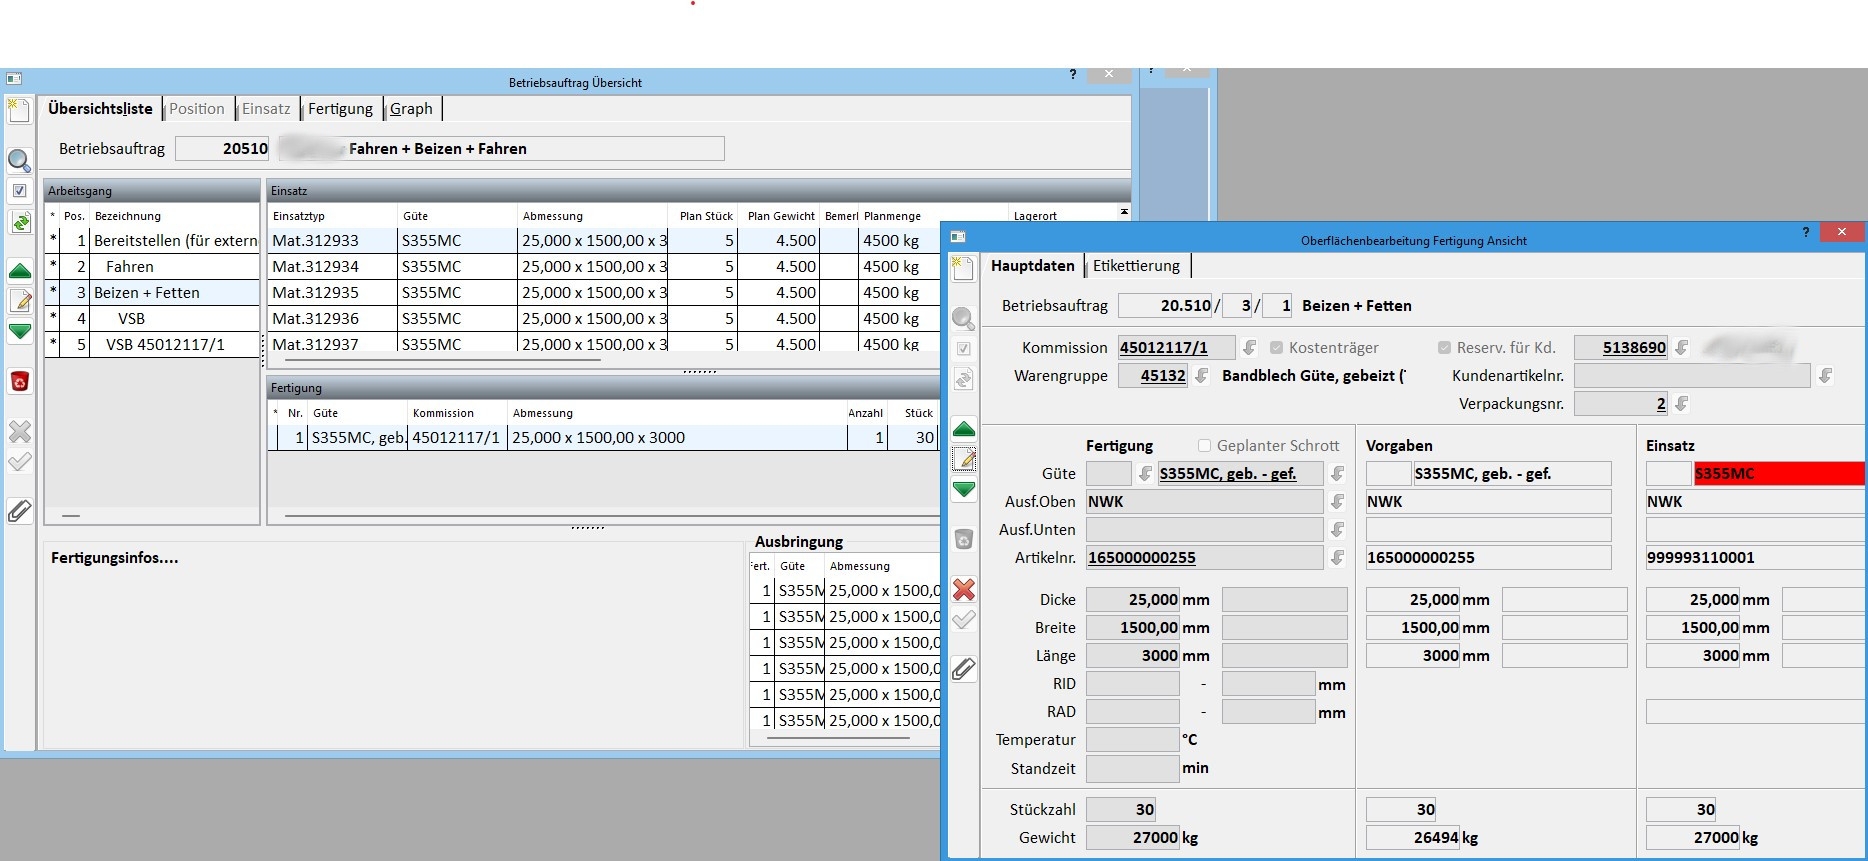
Task: Click edit pencil icon in Oberflächenbearbeitung toolbar
Action: click(963, 458)
